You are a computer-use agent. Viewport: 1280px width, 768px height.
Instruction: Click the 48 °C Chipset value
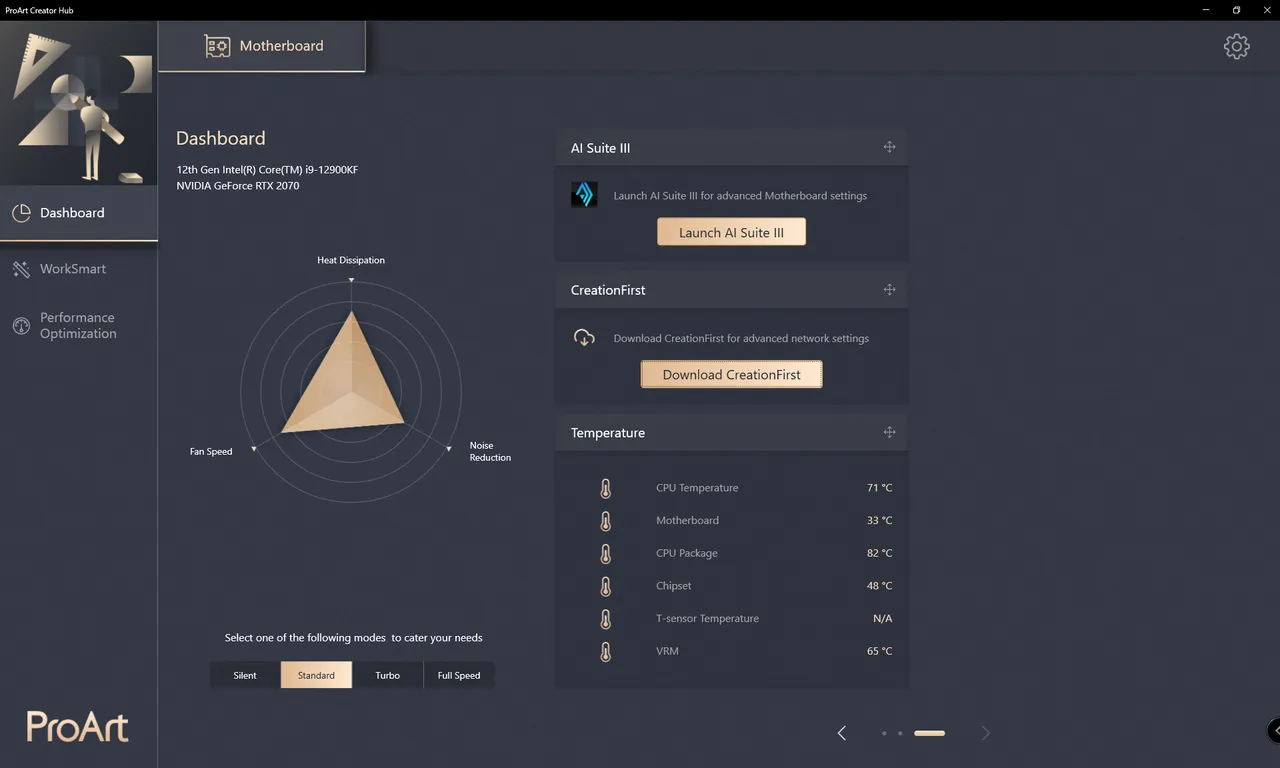[x=879, y=586]
